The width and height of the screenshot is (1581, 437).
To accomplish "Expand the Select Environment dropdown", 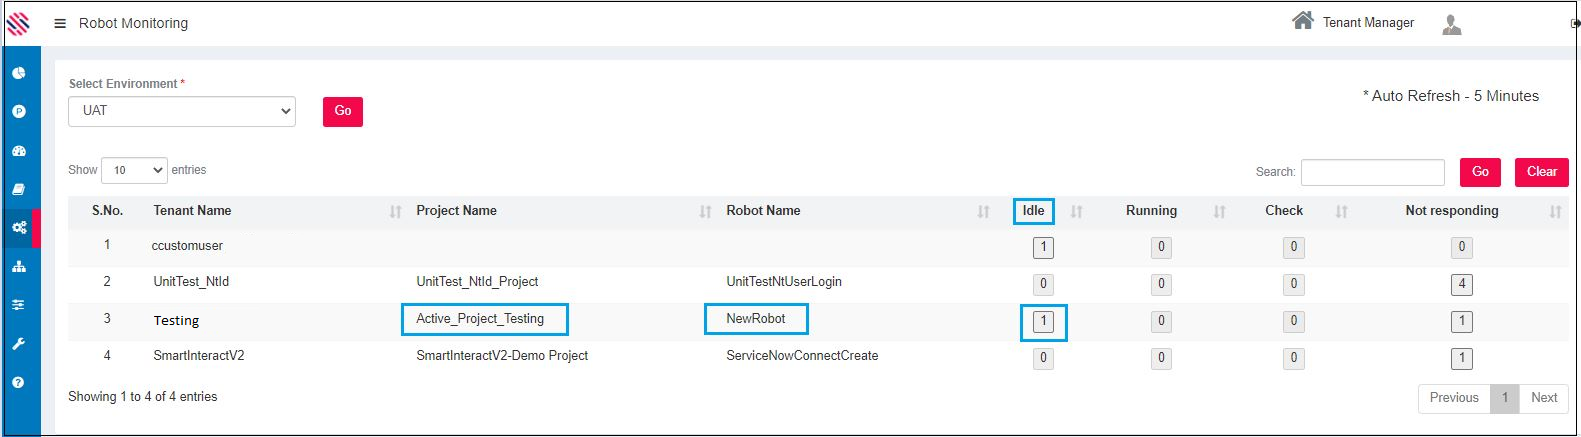I will (x=182, y=111).
